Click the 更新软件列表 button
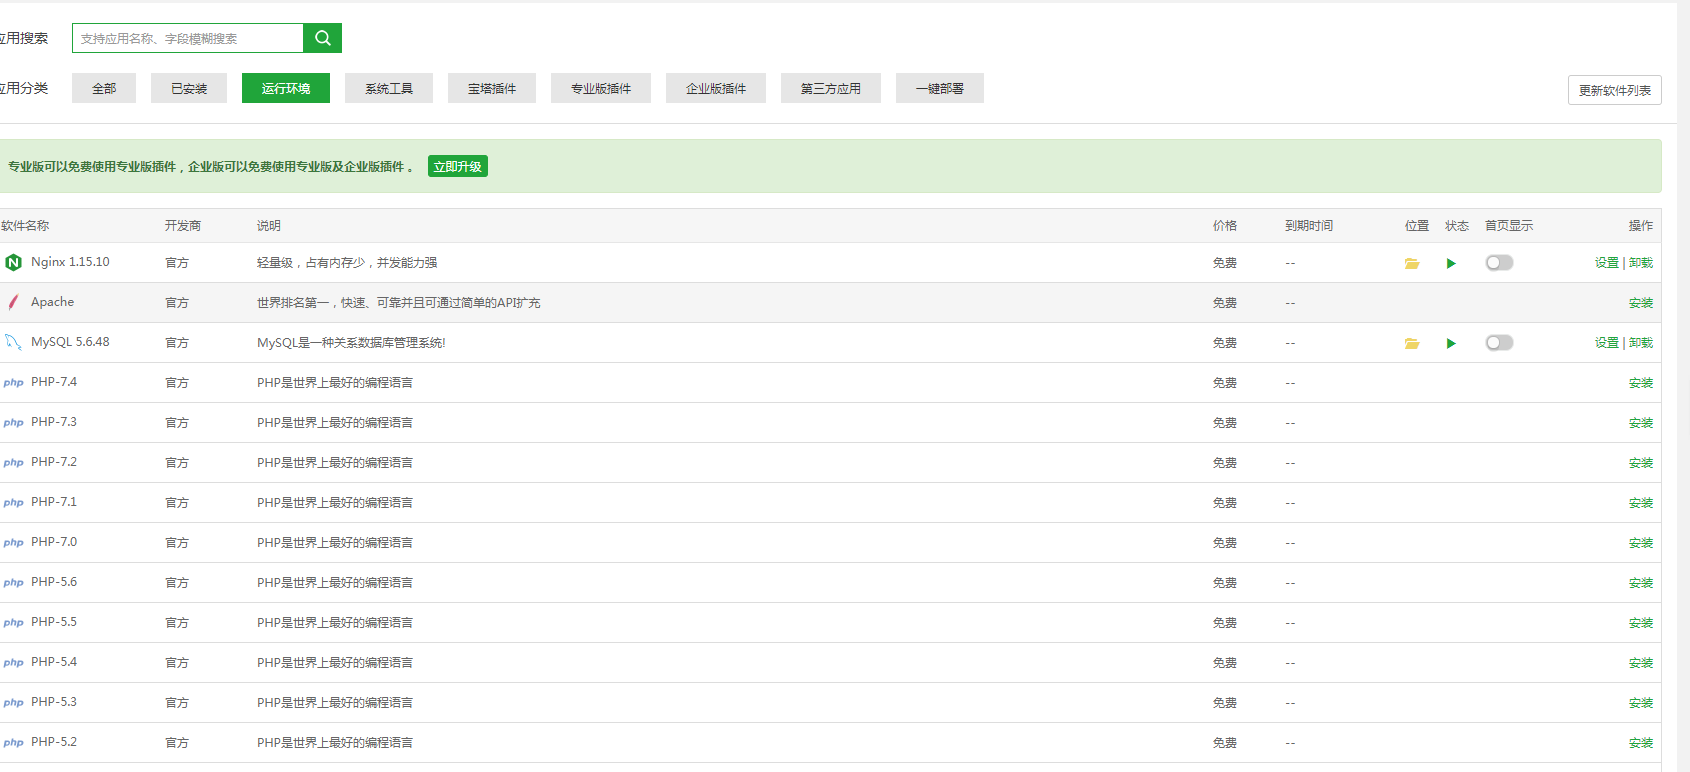 point(1615,90)
